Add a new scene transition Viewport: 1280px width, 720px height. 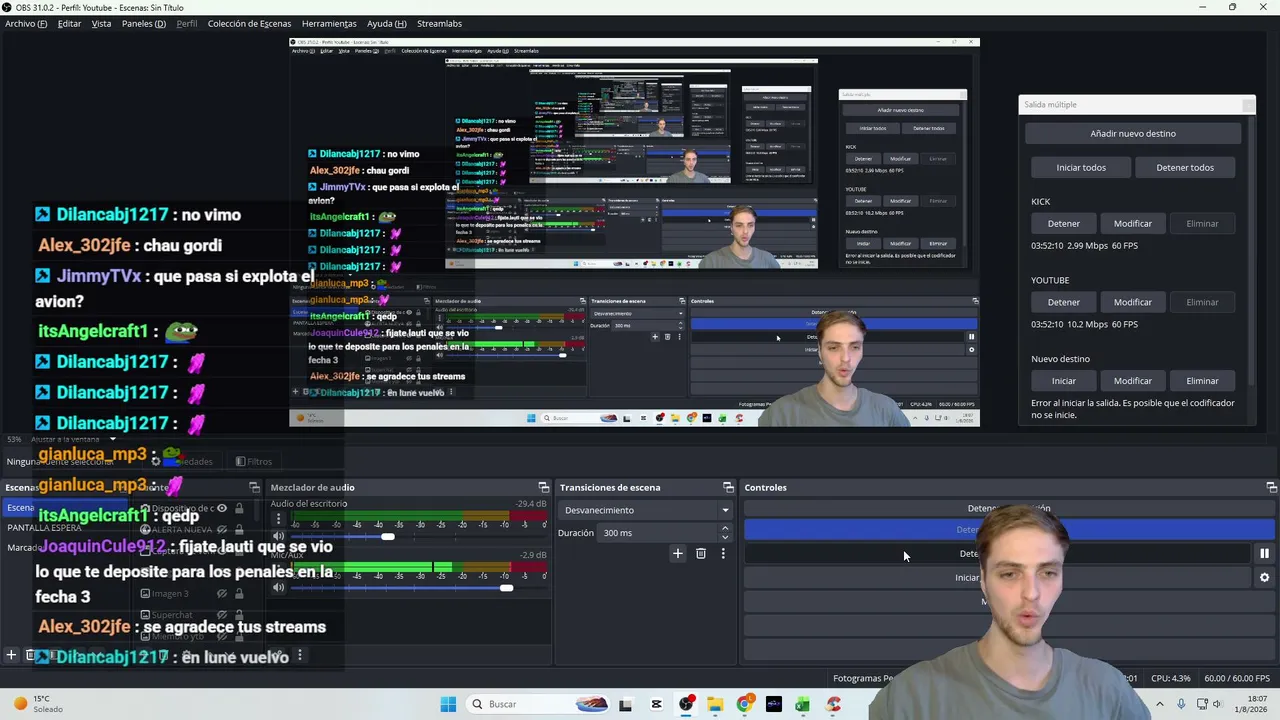677,554
